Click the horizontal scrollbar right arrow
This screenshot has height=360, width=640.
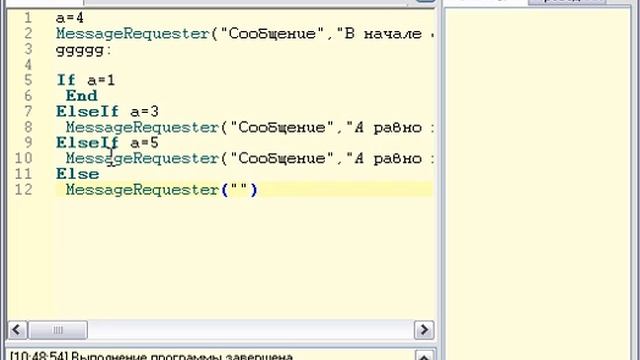pos(424,330)
